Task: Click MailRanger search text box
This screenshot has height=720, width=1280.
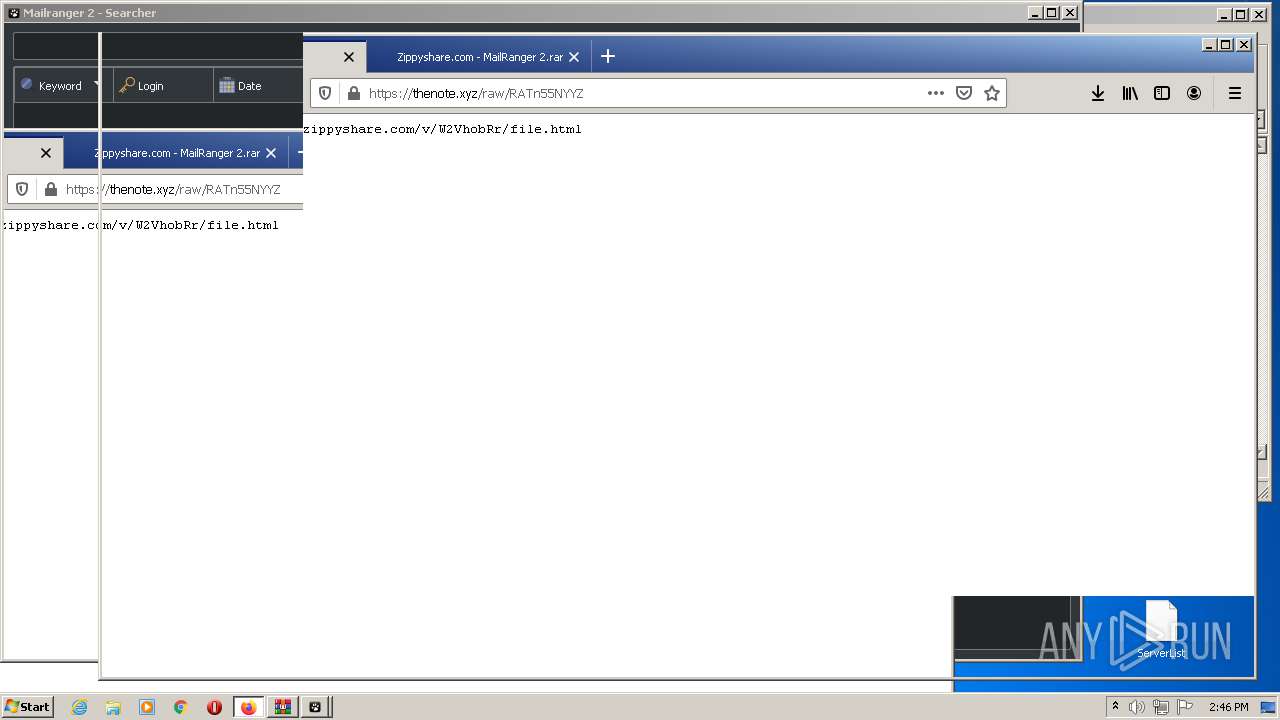Action: pyautogui.click(x=158, y=46)
